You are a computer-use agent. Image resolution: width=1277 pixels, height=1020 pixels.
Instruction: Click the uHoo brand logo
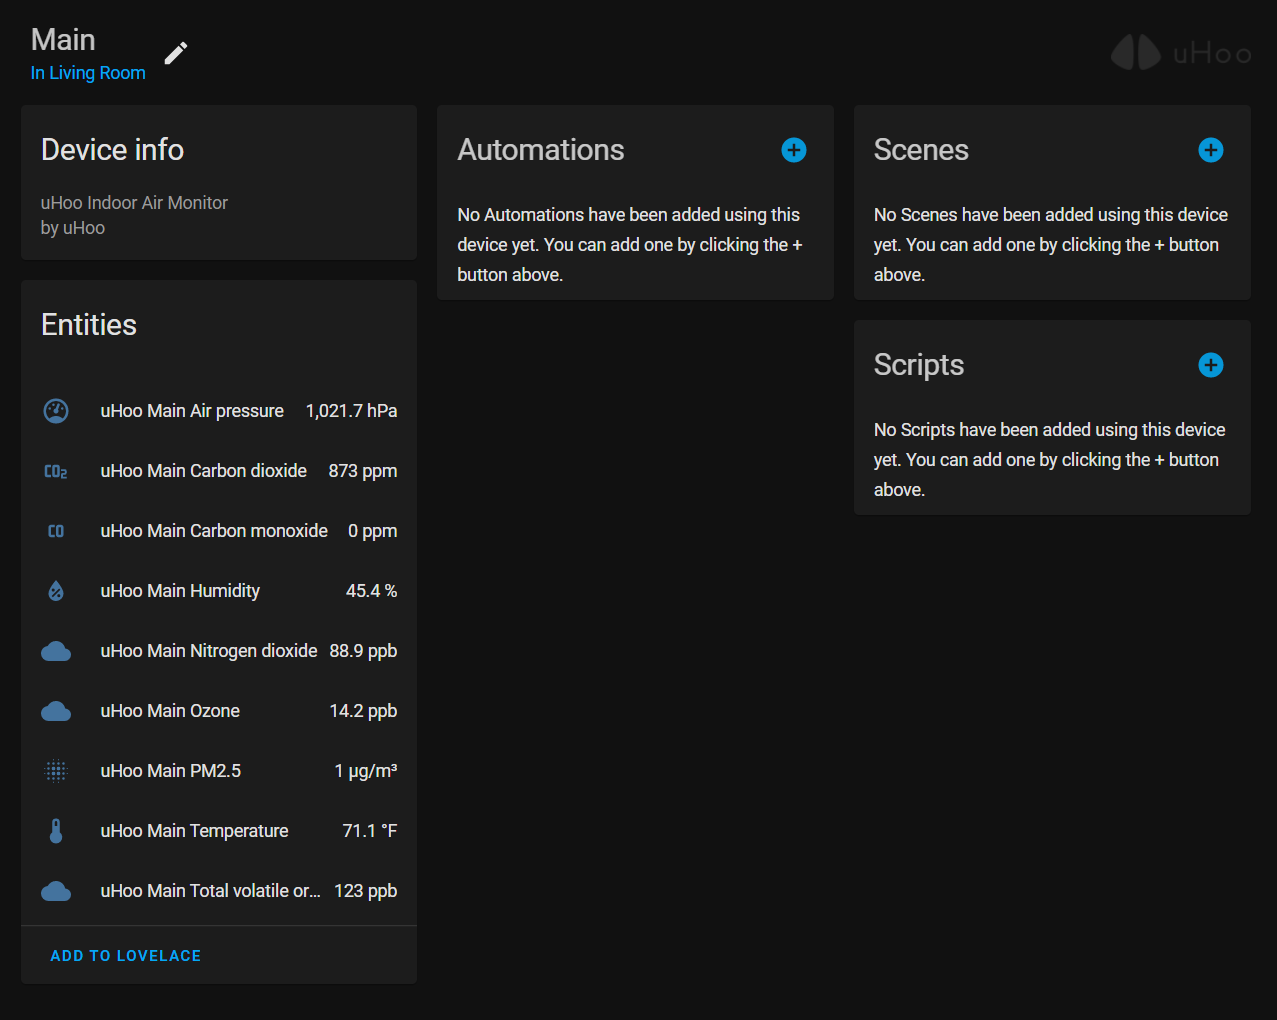point(1181,53)
